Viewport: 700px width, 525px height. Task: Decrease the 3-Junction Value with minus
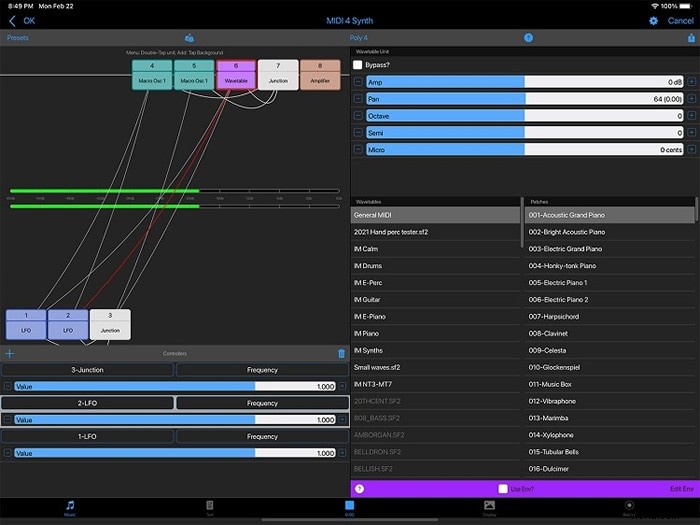(8, 386)
